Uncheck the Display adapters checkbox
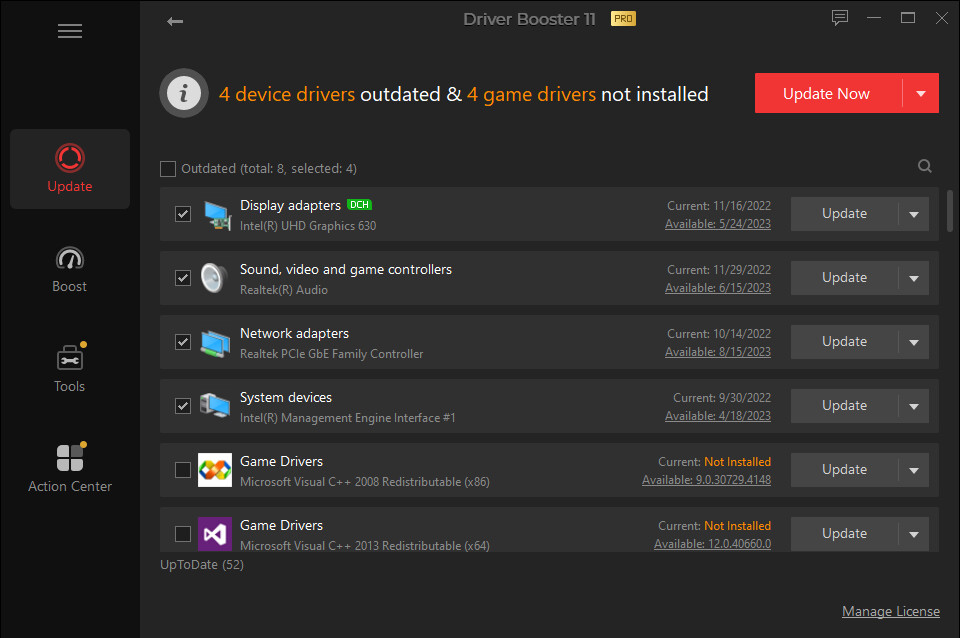 click(x=183, y=214)
